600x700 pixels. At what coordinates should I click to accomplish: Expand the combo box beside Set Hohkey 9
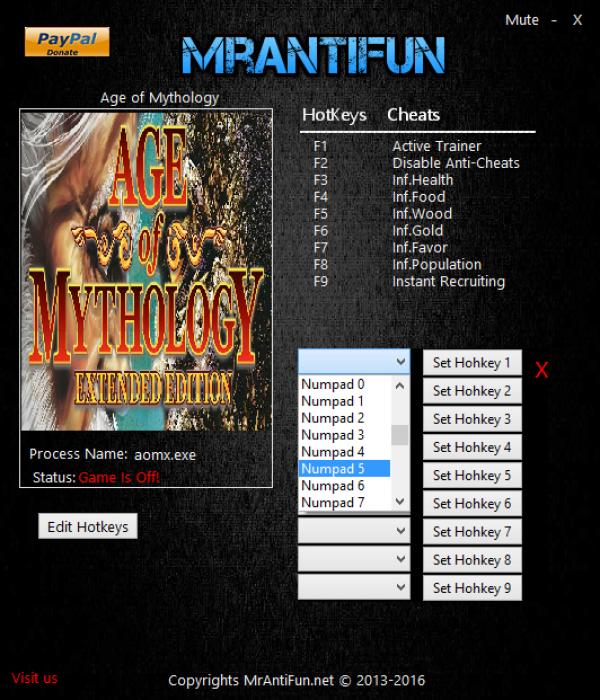[x=354, y=587]
